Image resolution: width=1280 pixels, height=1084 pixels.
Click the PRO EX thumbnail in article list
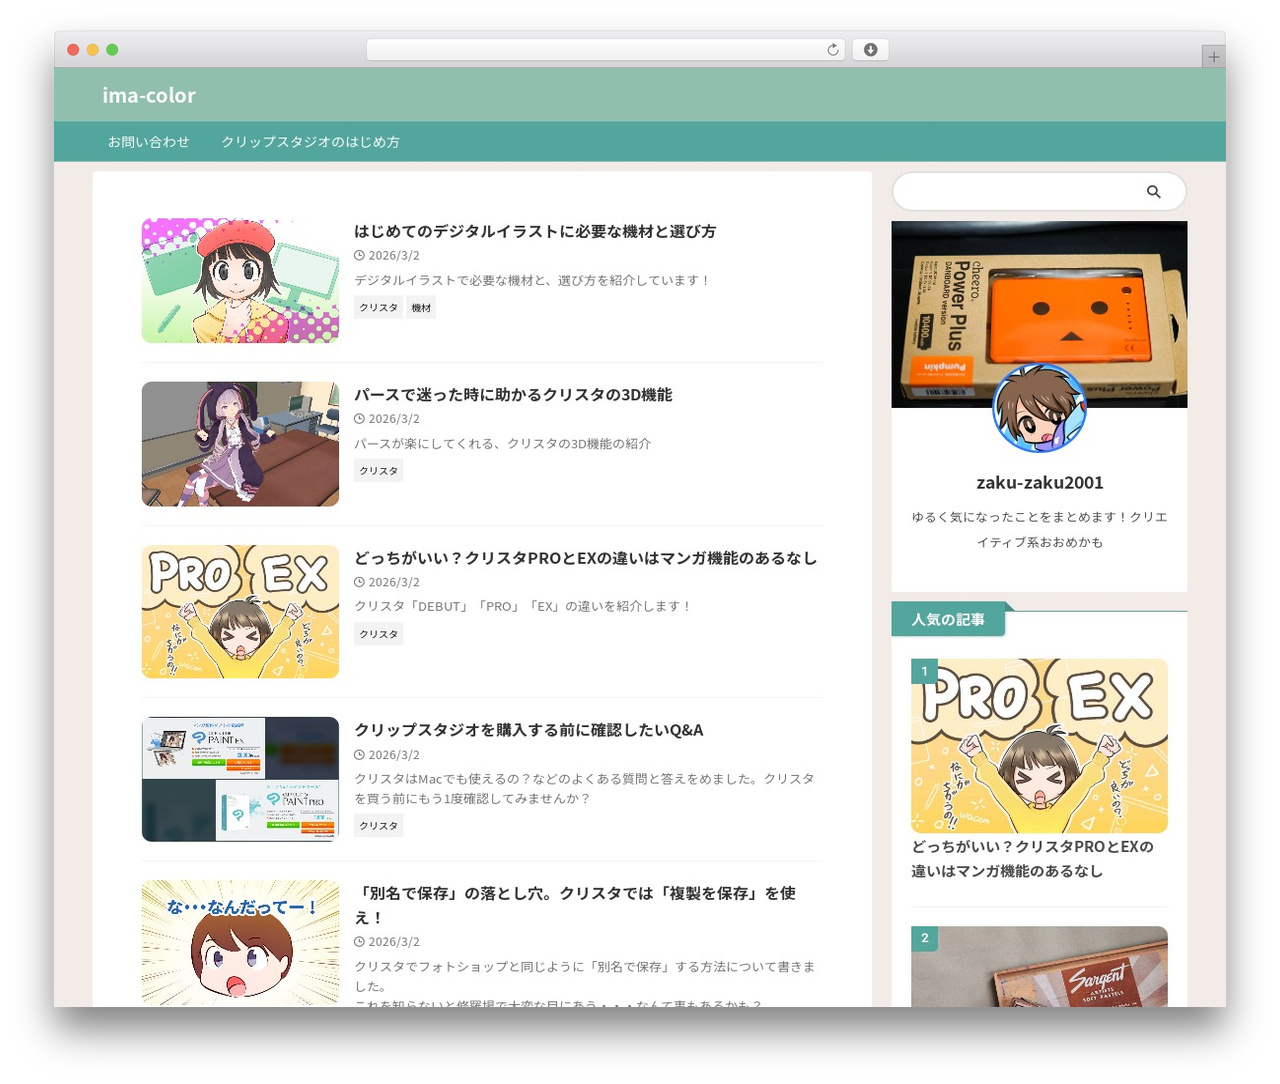tap(240, 612)
